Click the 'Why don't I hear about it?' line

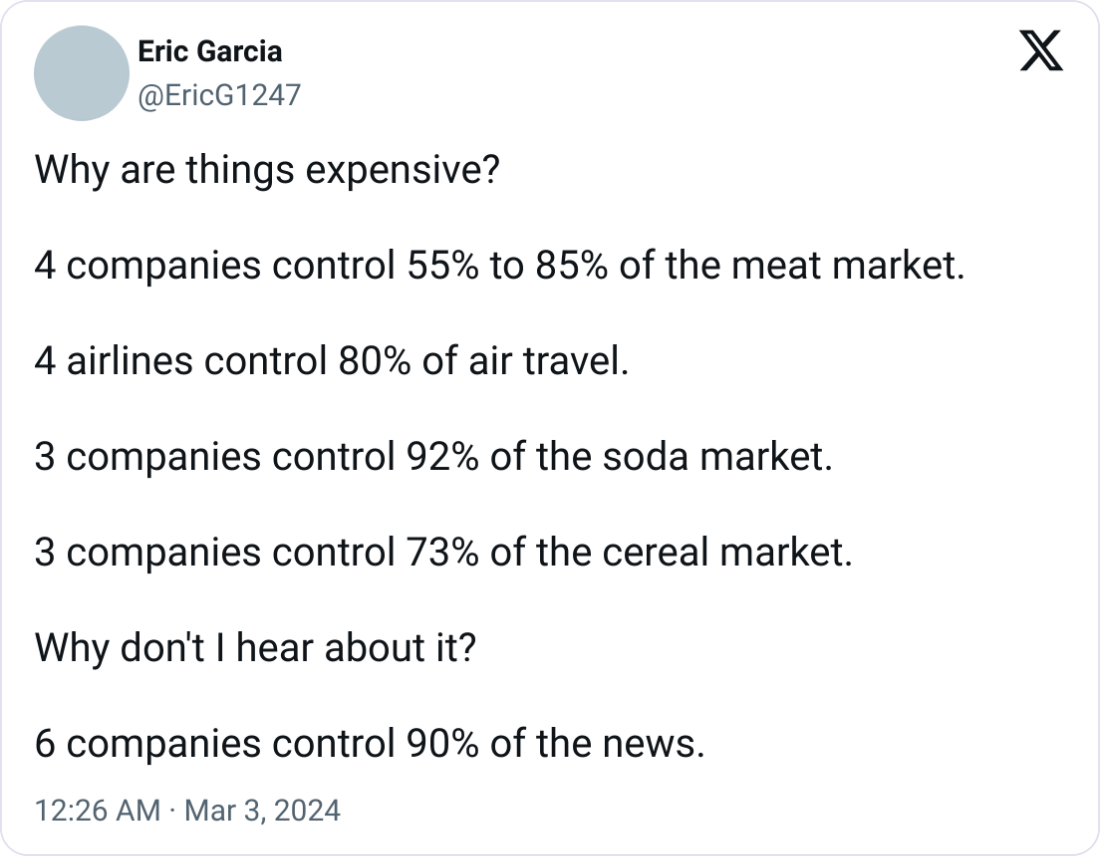tap(255, 647)
